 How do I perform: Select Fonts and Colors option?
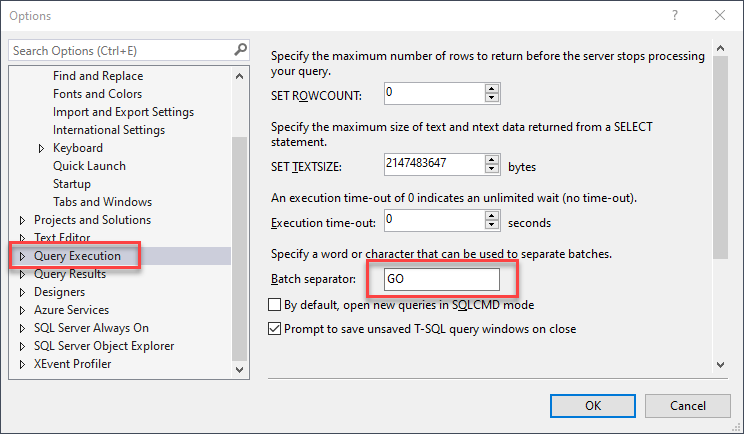pos(97,94)
